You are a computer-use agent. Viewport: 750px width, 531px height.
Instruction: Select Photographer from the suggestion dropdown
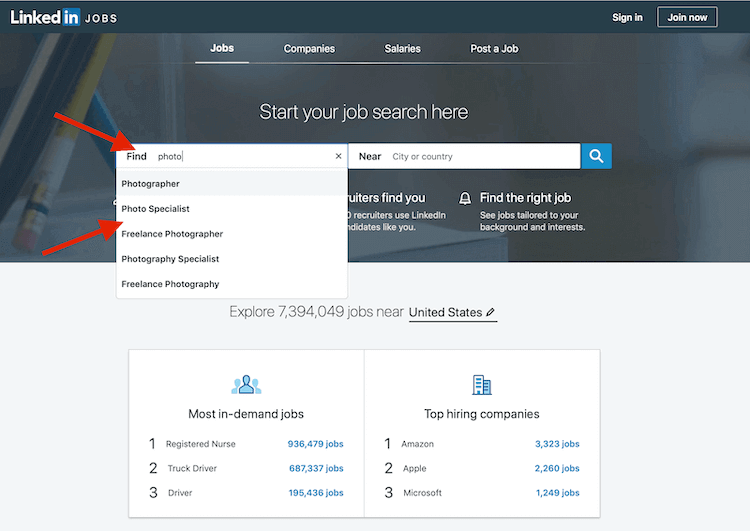[x=151, y=184]
